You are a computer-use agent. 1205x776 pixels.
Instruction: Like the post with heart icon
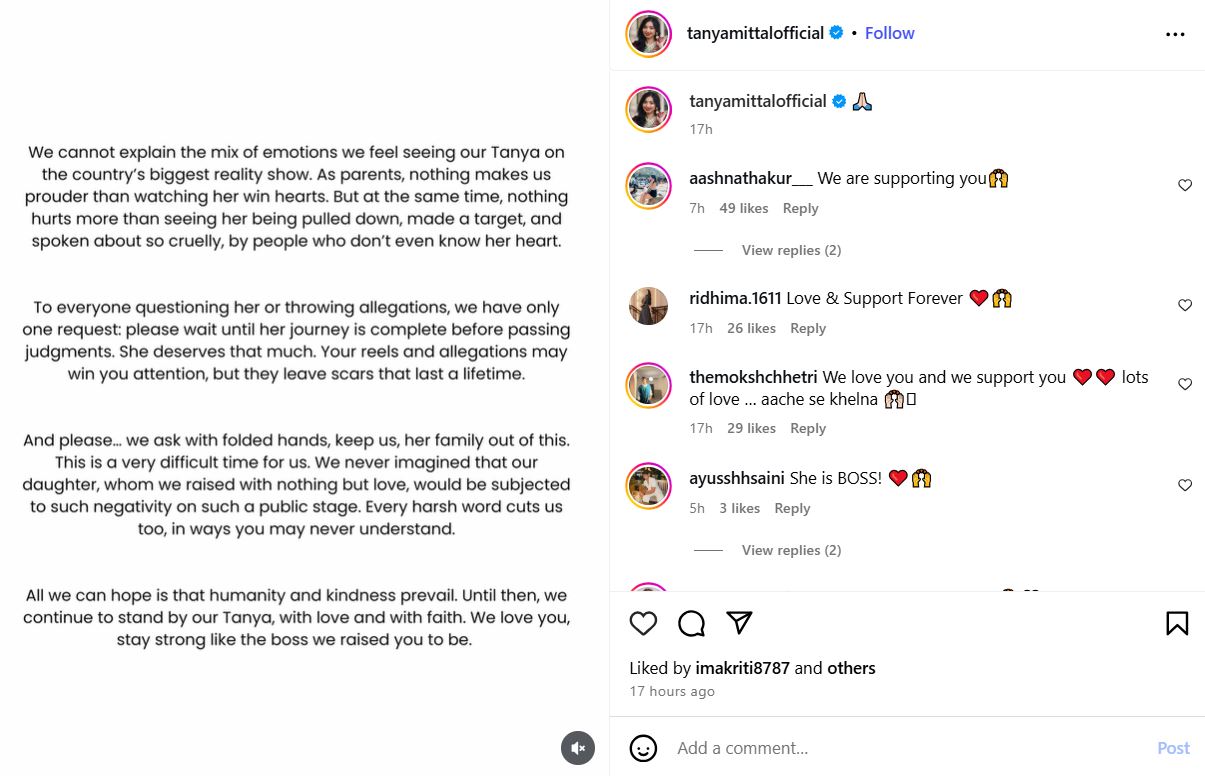(x=643, y=624)
